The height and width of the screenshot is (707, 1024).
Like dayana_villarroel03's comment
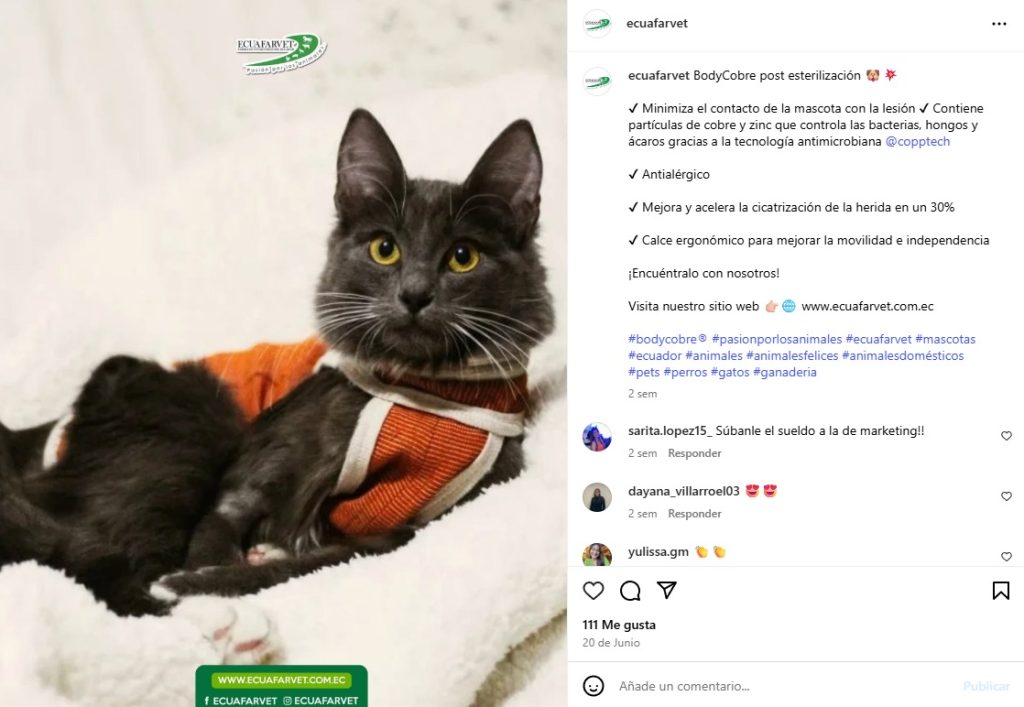click(1006, 496)
